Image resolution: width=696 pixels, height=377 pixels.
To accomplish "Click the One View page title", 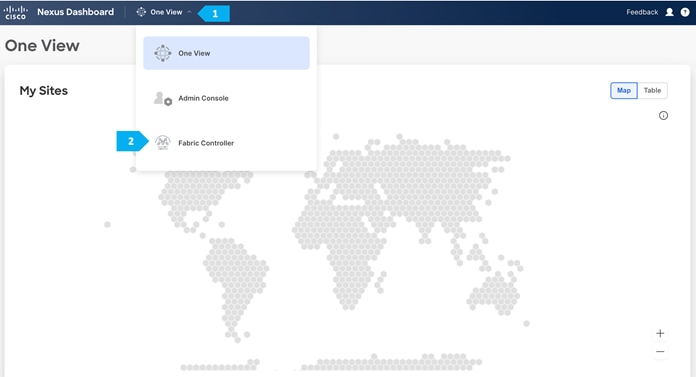I will pyautogui.click(x=42, y=45).
